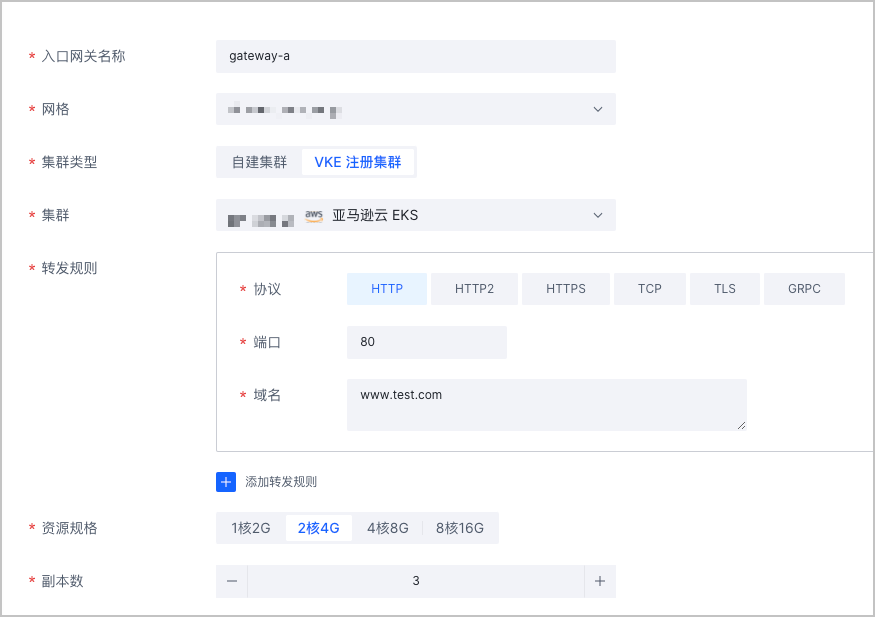The height and width of the screenshot is (617, 875).
Task: Click the gateway name input field
Action: (x=415, y=57)
